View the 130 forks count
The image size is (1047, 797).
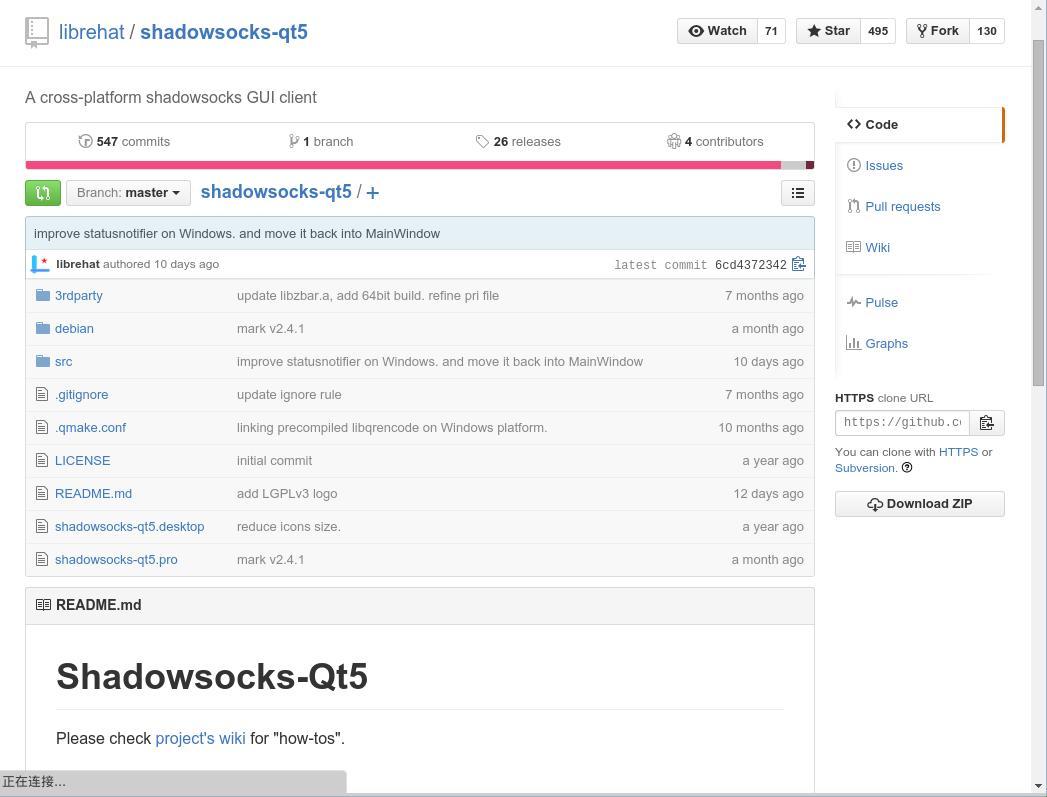(x=987, y=31)
